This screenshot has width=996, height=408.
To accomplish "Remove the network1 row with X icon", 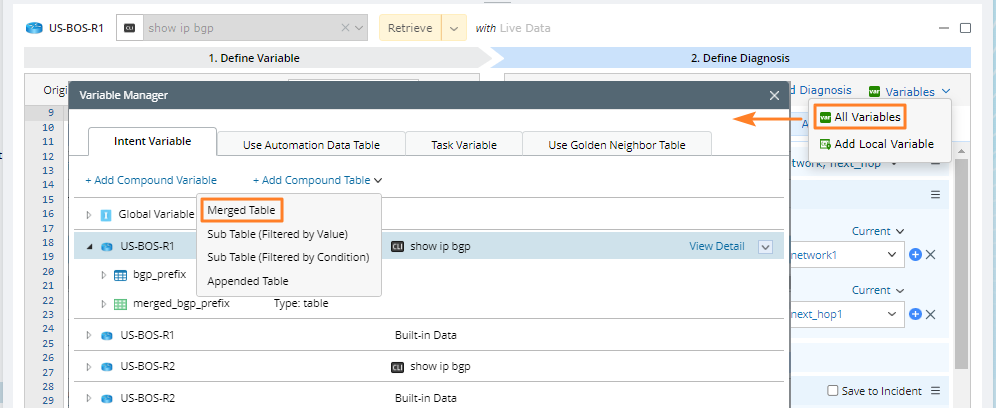I will pyautogui.click(x=930, y=255).
